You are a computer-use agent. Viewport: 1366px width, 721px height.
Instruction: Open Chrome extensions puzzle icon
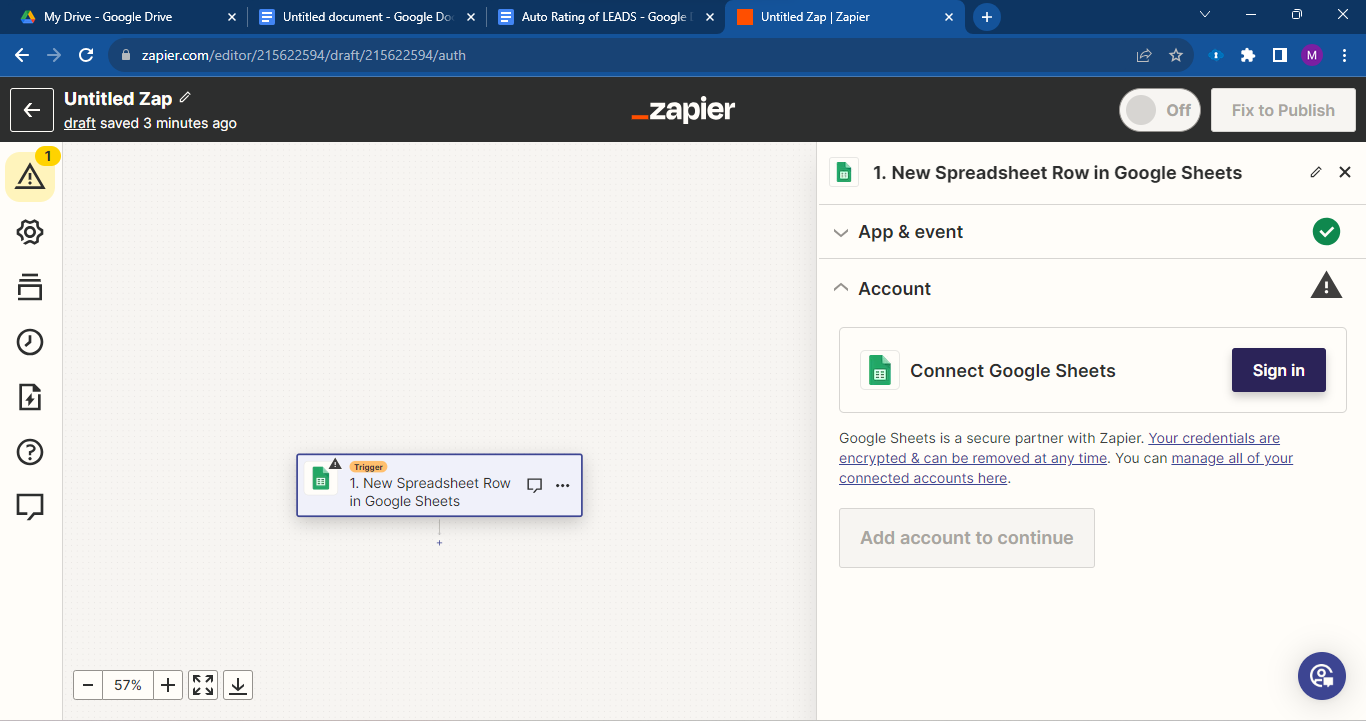1248,55
